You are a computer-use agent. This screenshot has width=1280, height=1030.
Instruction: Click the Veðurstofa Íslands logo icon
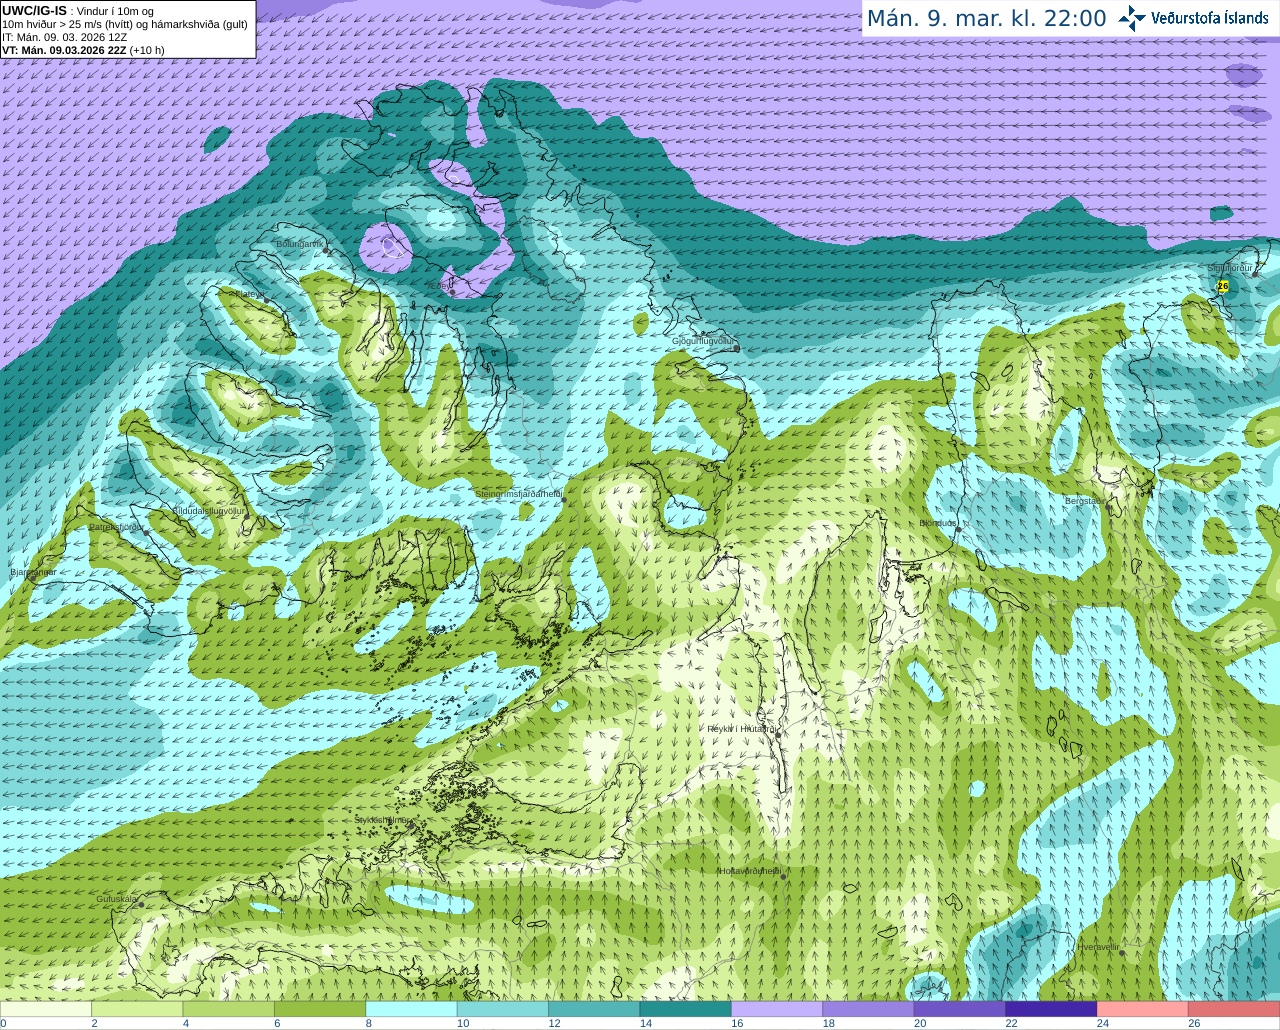tap(1131, 18)
